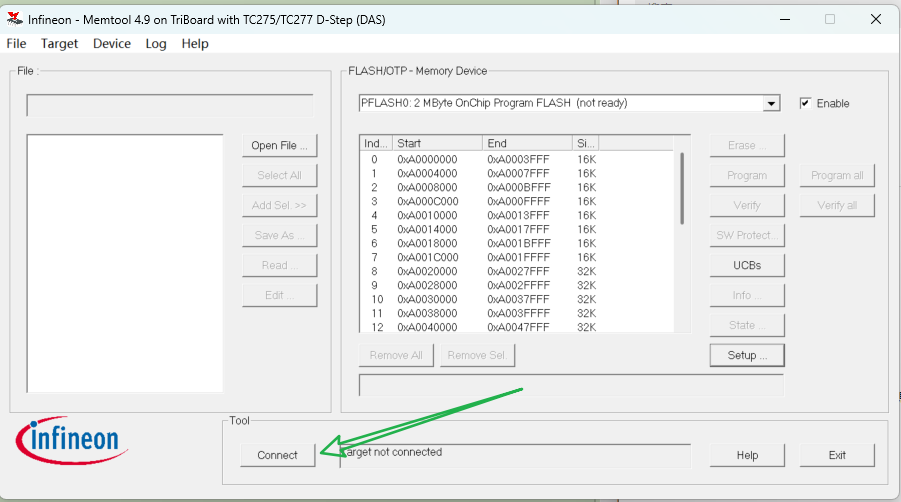Viewport: 901px width, 502px height.
Task: Click the Select All button
Action: coord(279,175)
